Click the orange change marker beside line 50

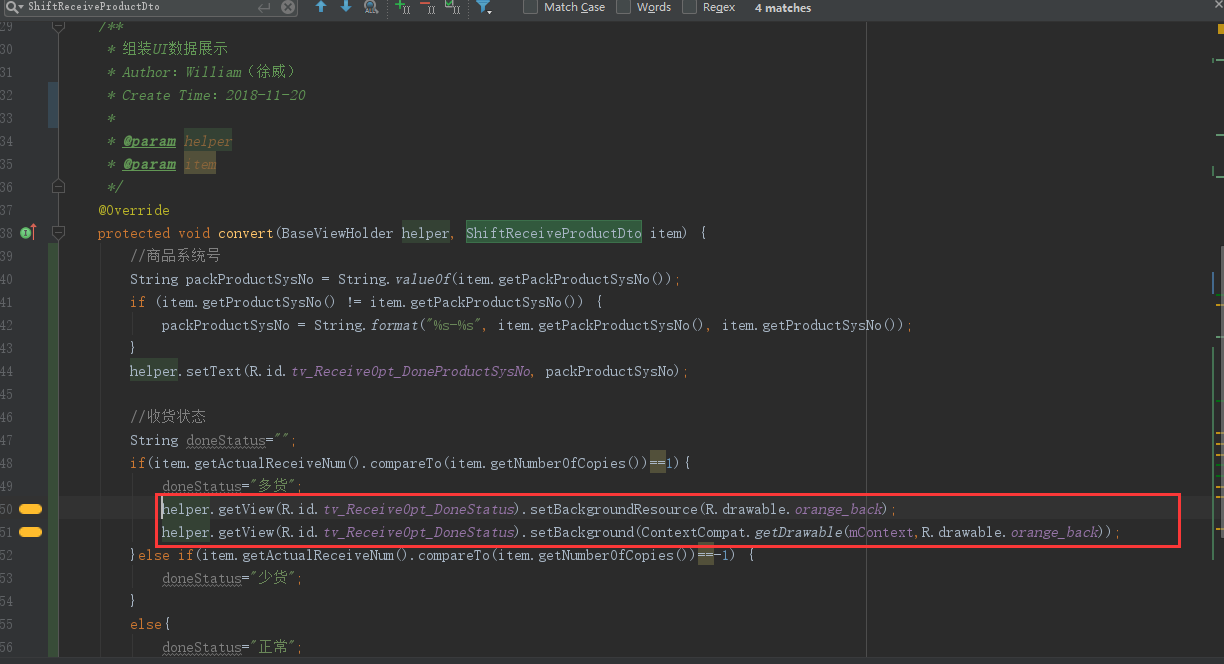click(x=30, y=509)
